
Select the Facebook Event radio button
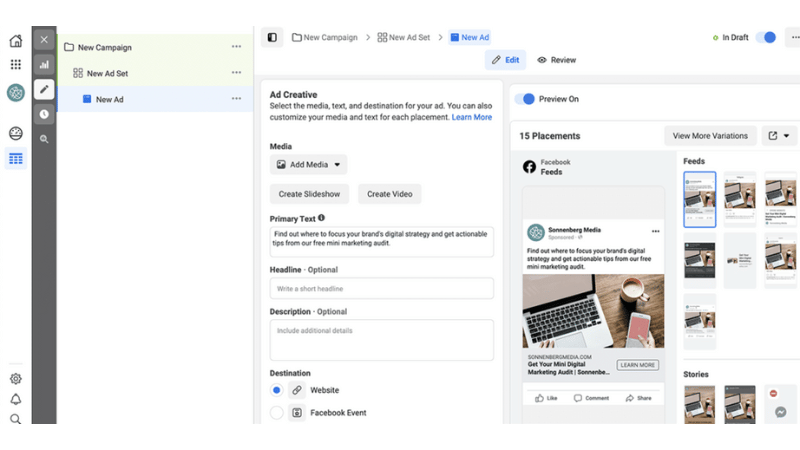pos(277,412)
